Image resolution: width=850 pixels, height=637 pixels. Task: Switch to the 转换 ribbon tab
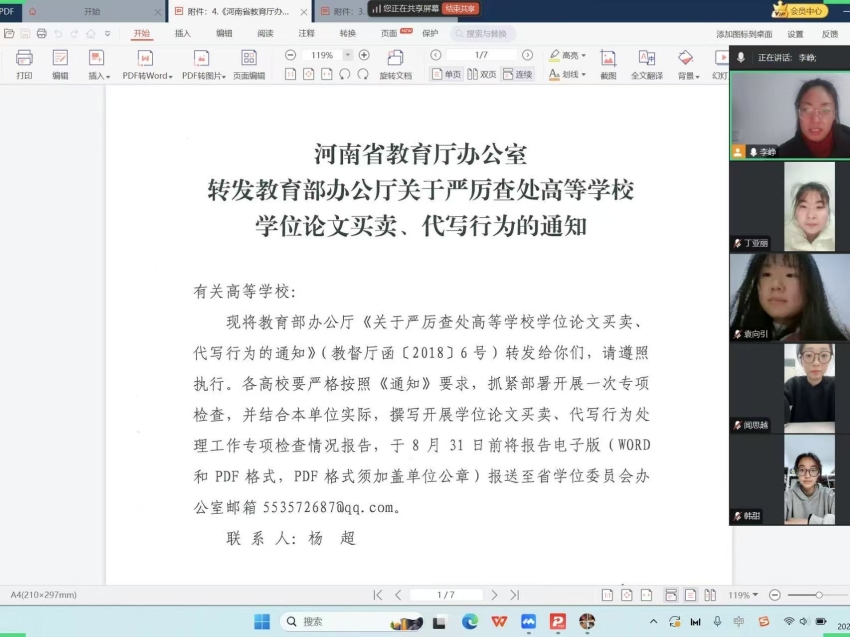pos(347,34)
